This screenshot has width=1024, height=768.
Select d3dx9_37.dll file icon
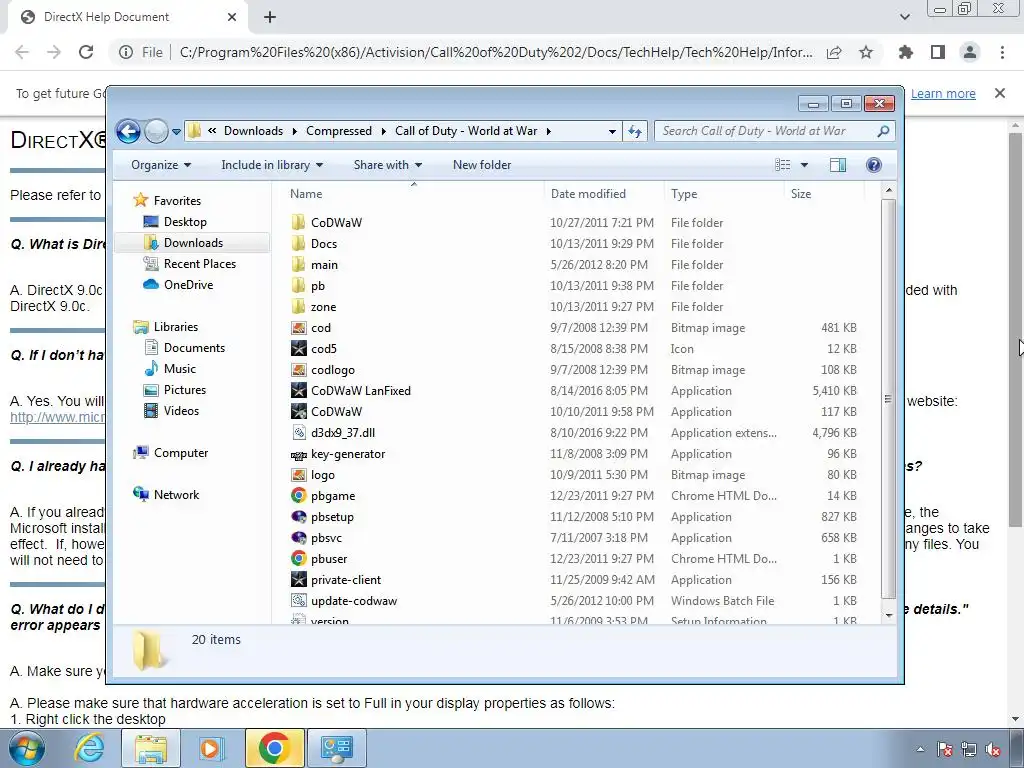pos(298,432)
